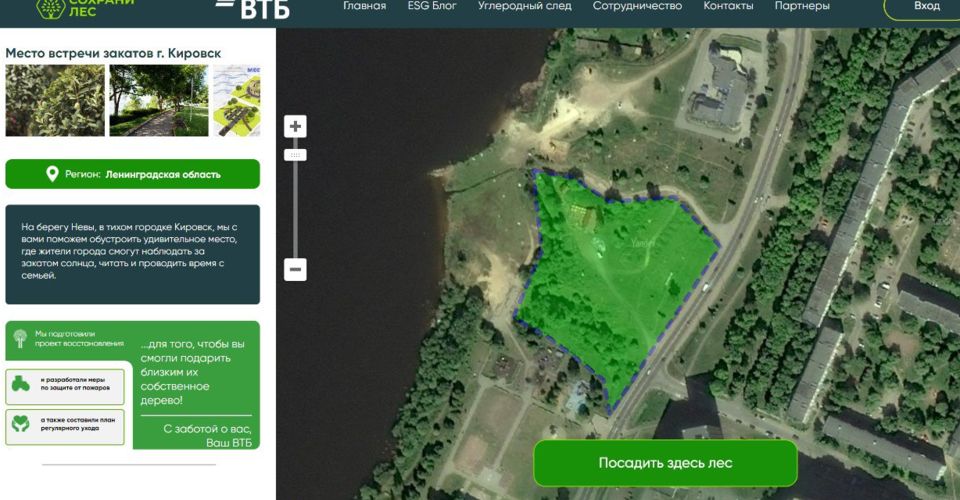Click the tree icon for restoration project
Viewport: 960px width, 500px height.
pyautogui.click(x=20, y=339)
